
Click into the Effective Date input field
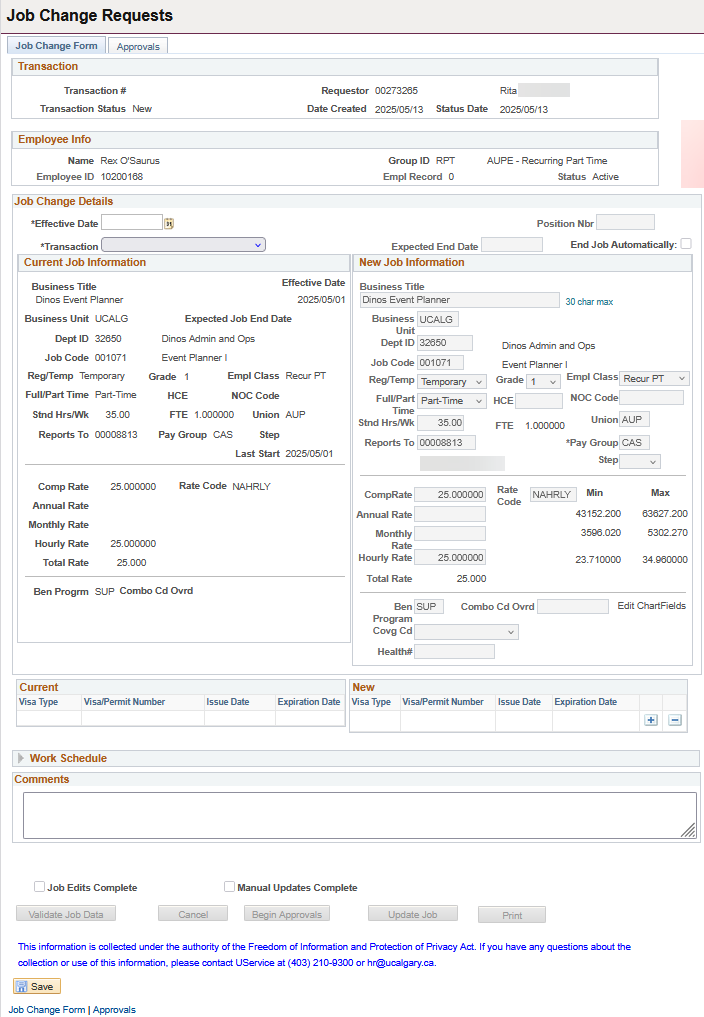(132, 222)
